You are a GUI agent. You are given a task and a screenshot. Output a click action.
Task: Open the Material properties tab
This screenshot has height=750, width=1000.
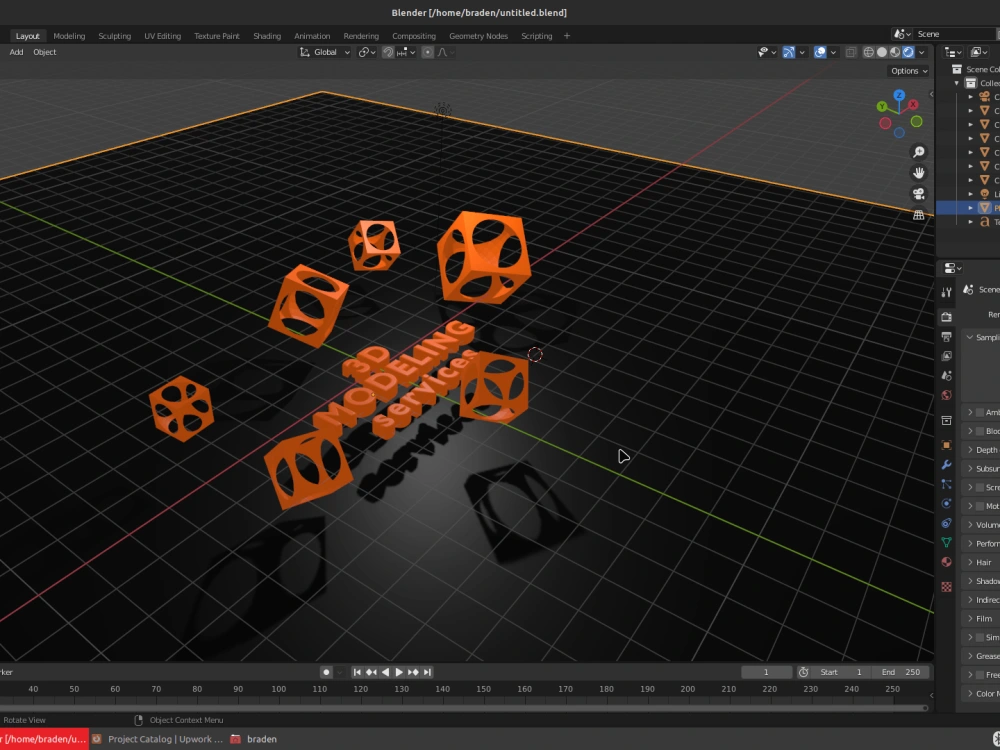click(946, 562)
